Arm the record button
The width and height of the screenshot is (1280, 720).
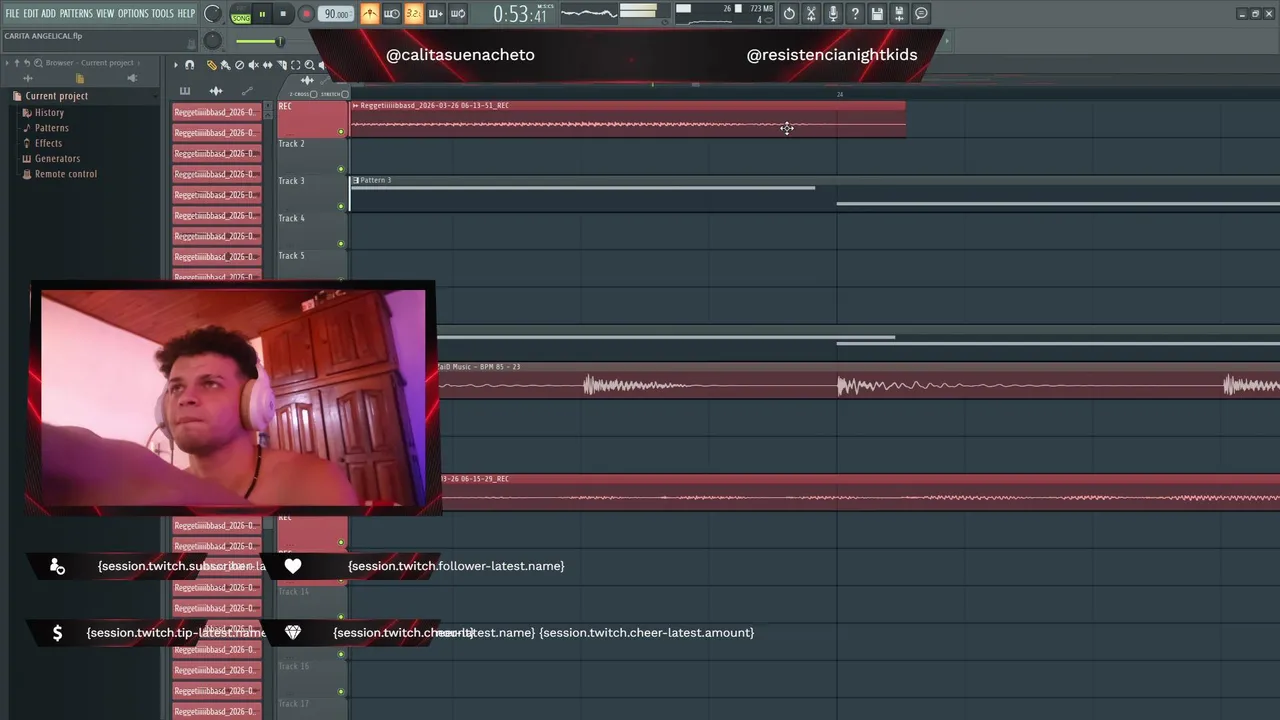point(306,14)
